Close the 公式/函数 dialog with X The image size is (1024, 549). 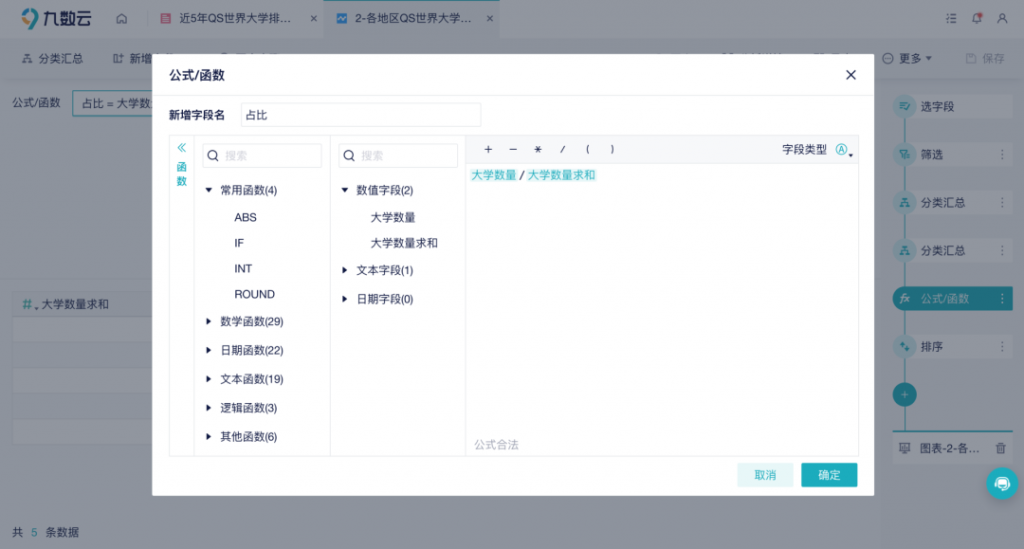tap(851, 75)
